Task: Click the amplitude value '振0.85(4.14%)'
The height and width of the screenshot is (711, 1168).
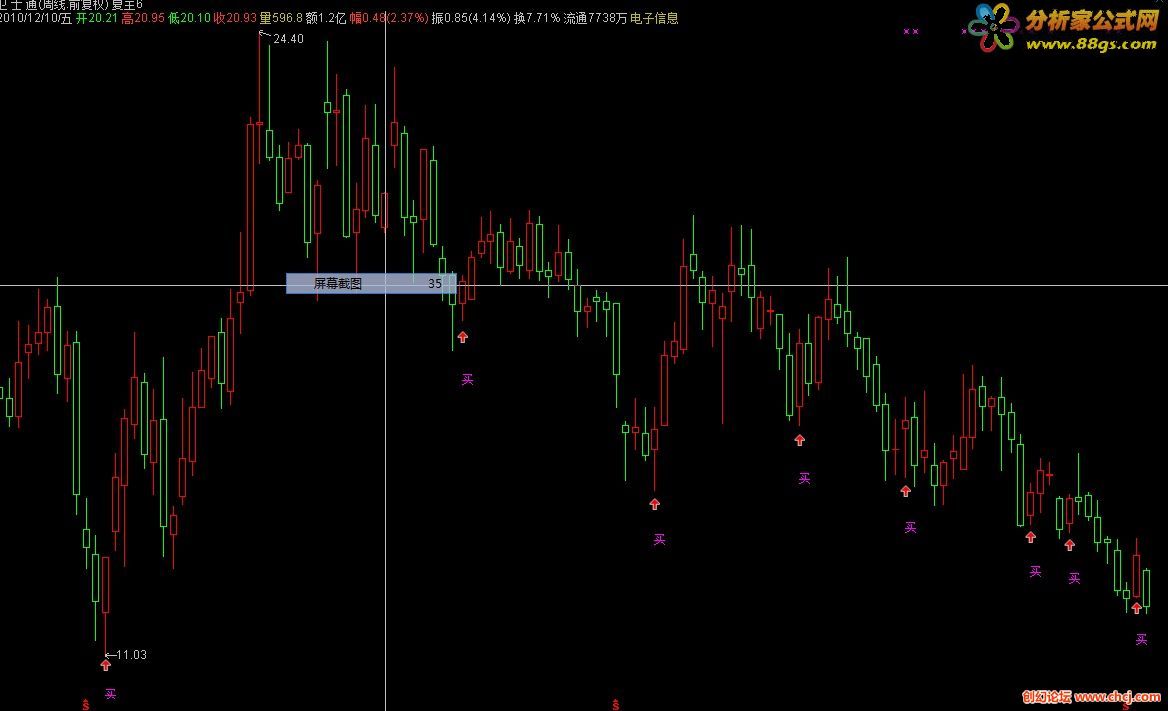Action: tap(471, 18)
